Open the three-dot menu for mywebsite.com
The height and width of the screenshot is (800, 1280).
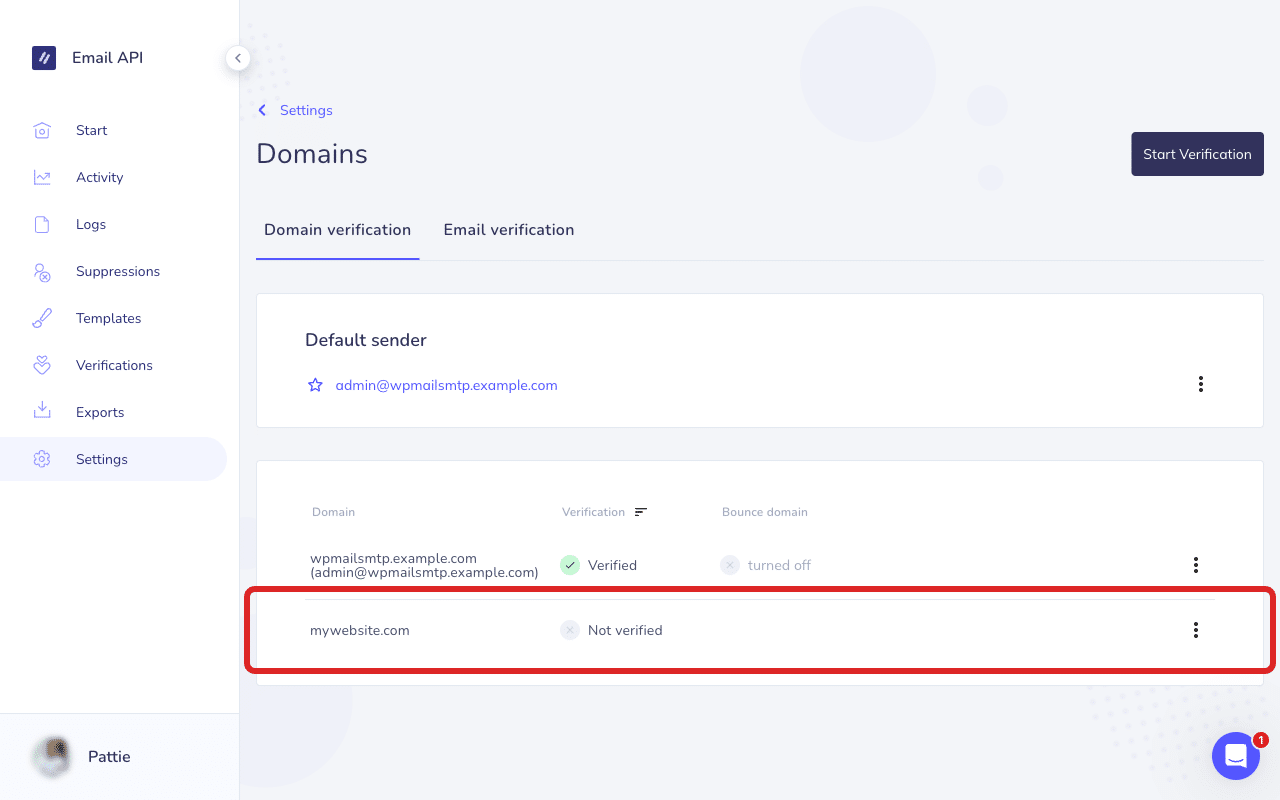click(x=1195, y=630)
